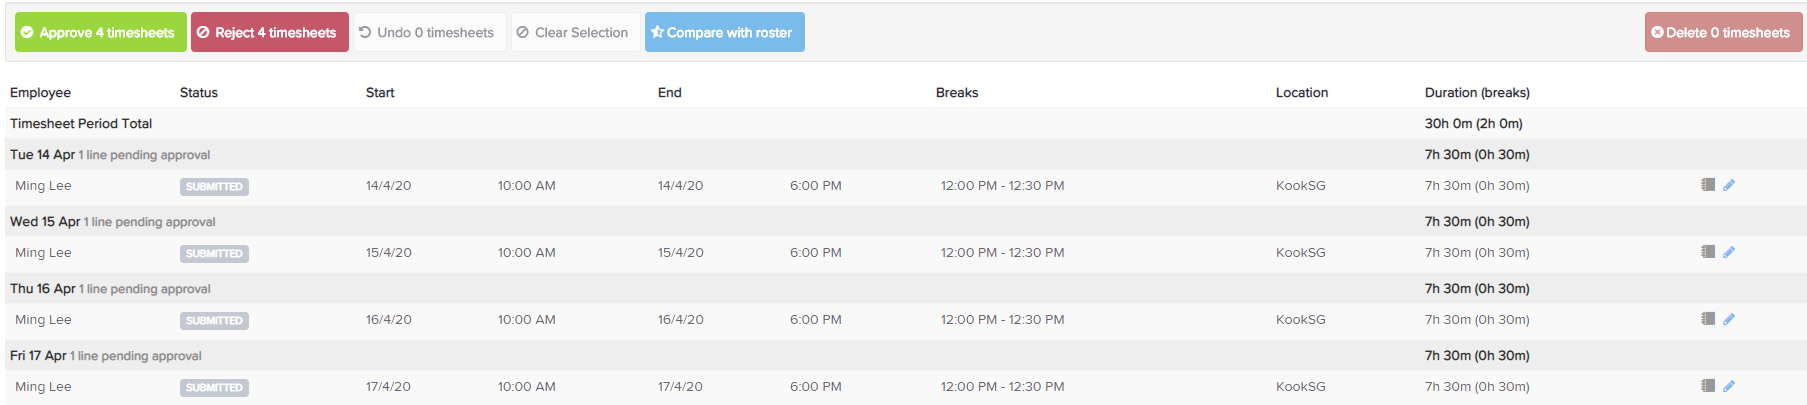
Task: Expand the Thu 16 Apr group header
Action: [x=906, y=289]
